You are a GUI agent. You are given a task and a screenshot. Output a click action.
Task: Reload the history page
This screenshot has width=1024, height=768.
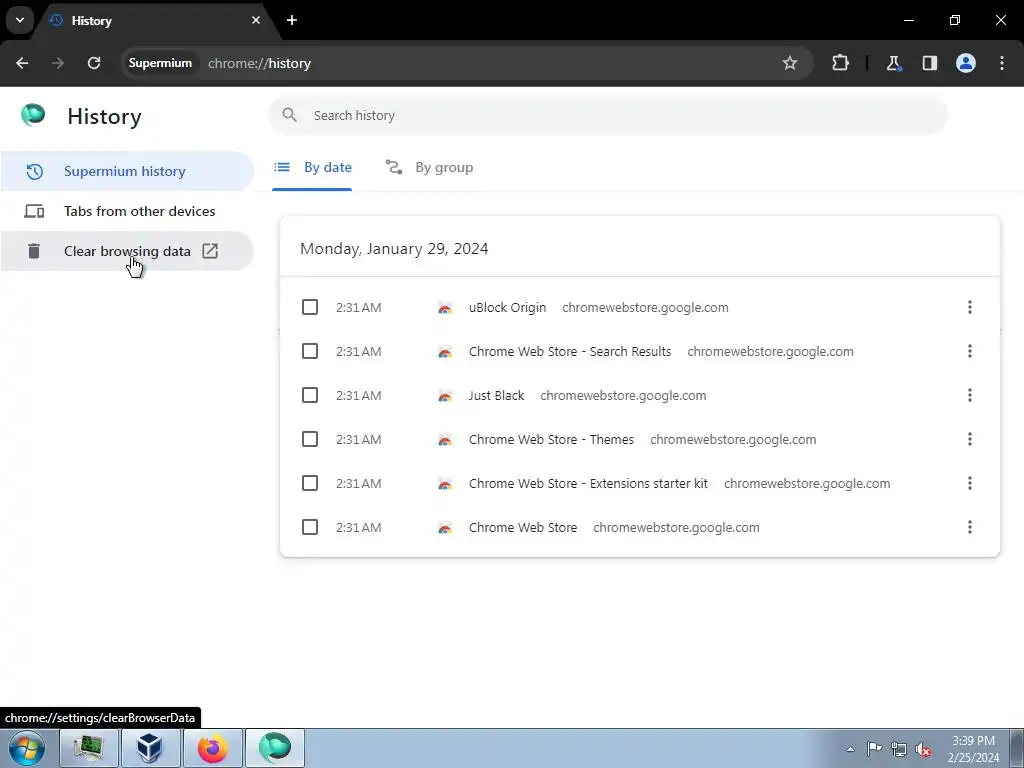point(94,63)
